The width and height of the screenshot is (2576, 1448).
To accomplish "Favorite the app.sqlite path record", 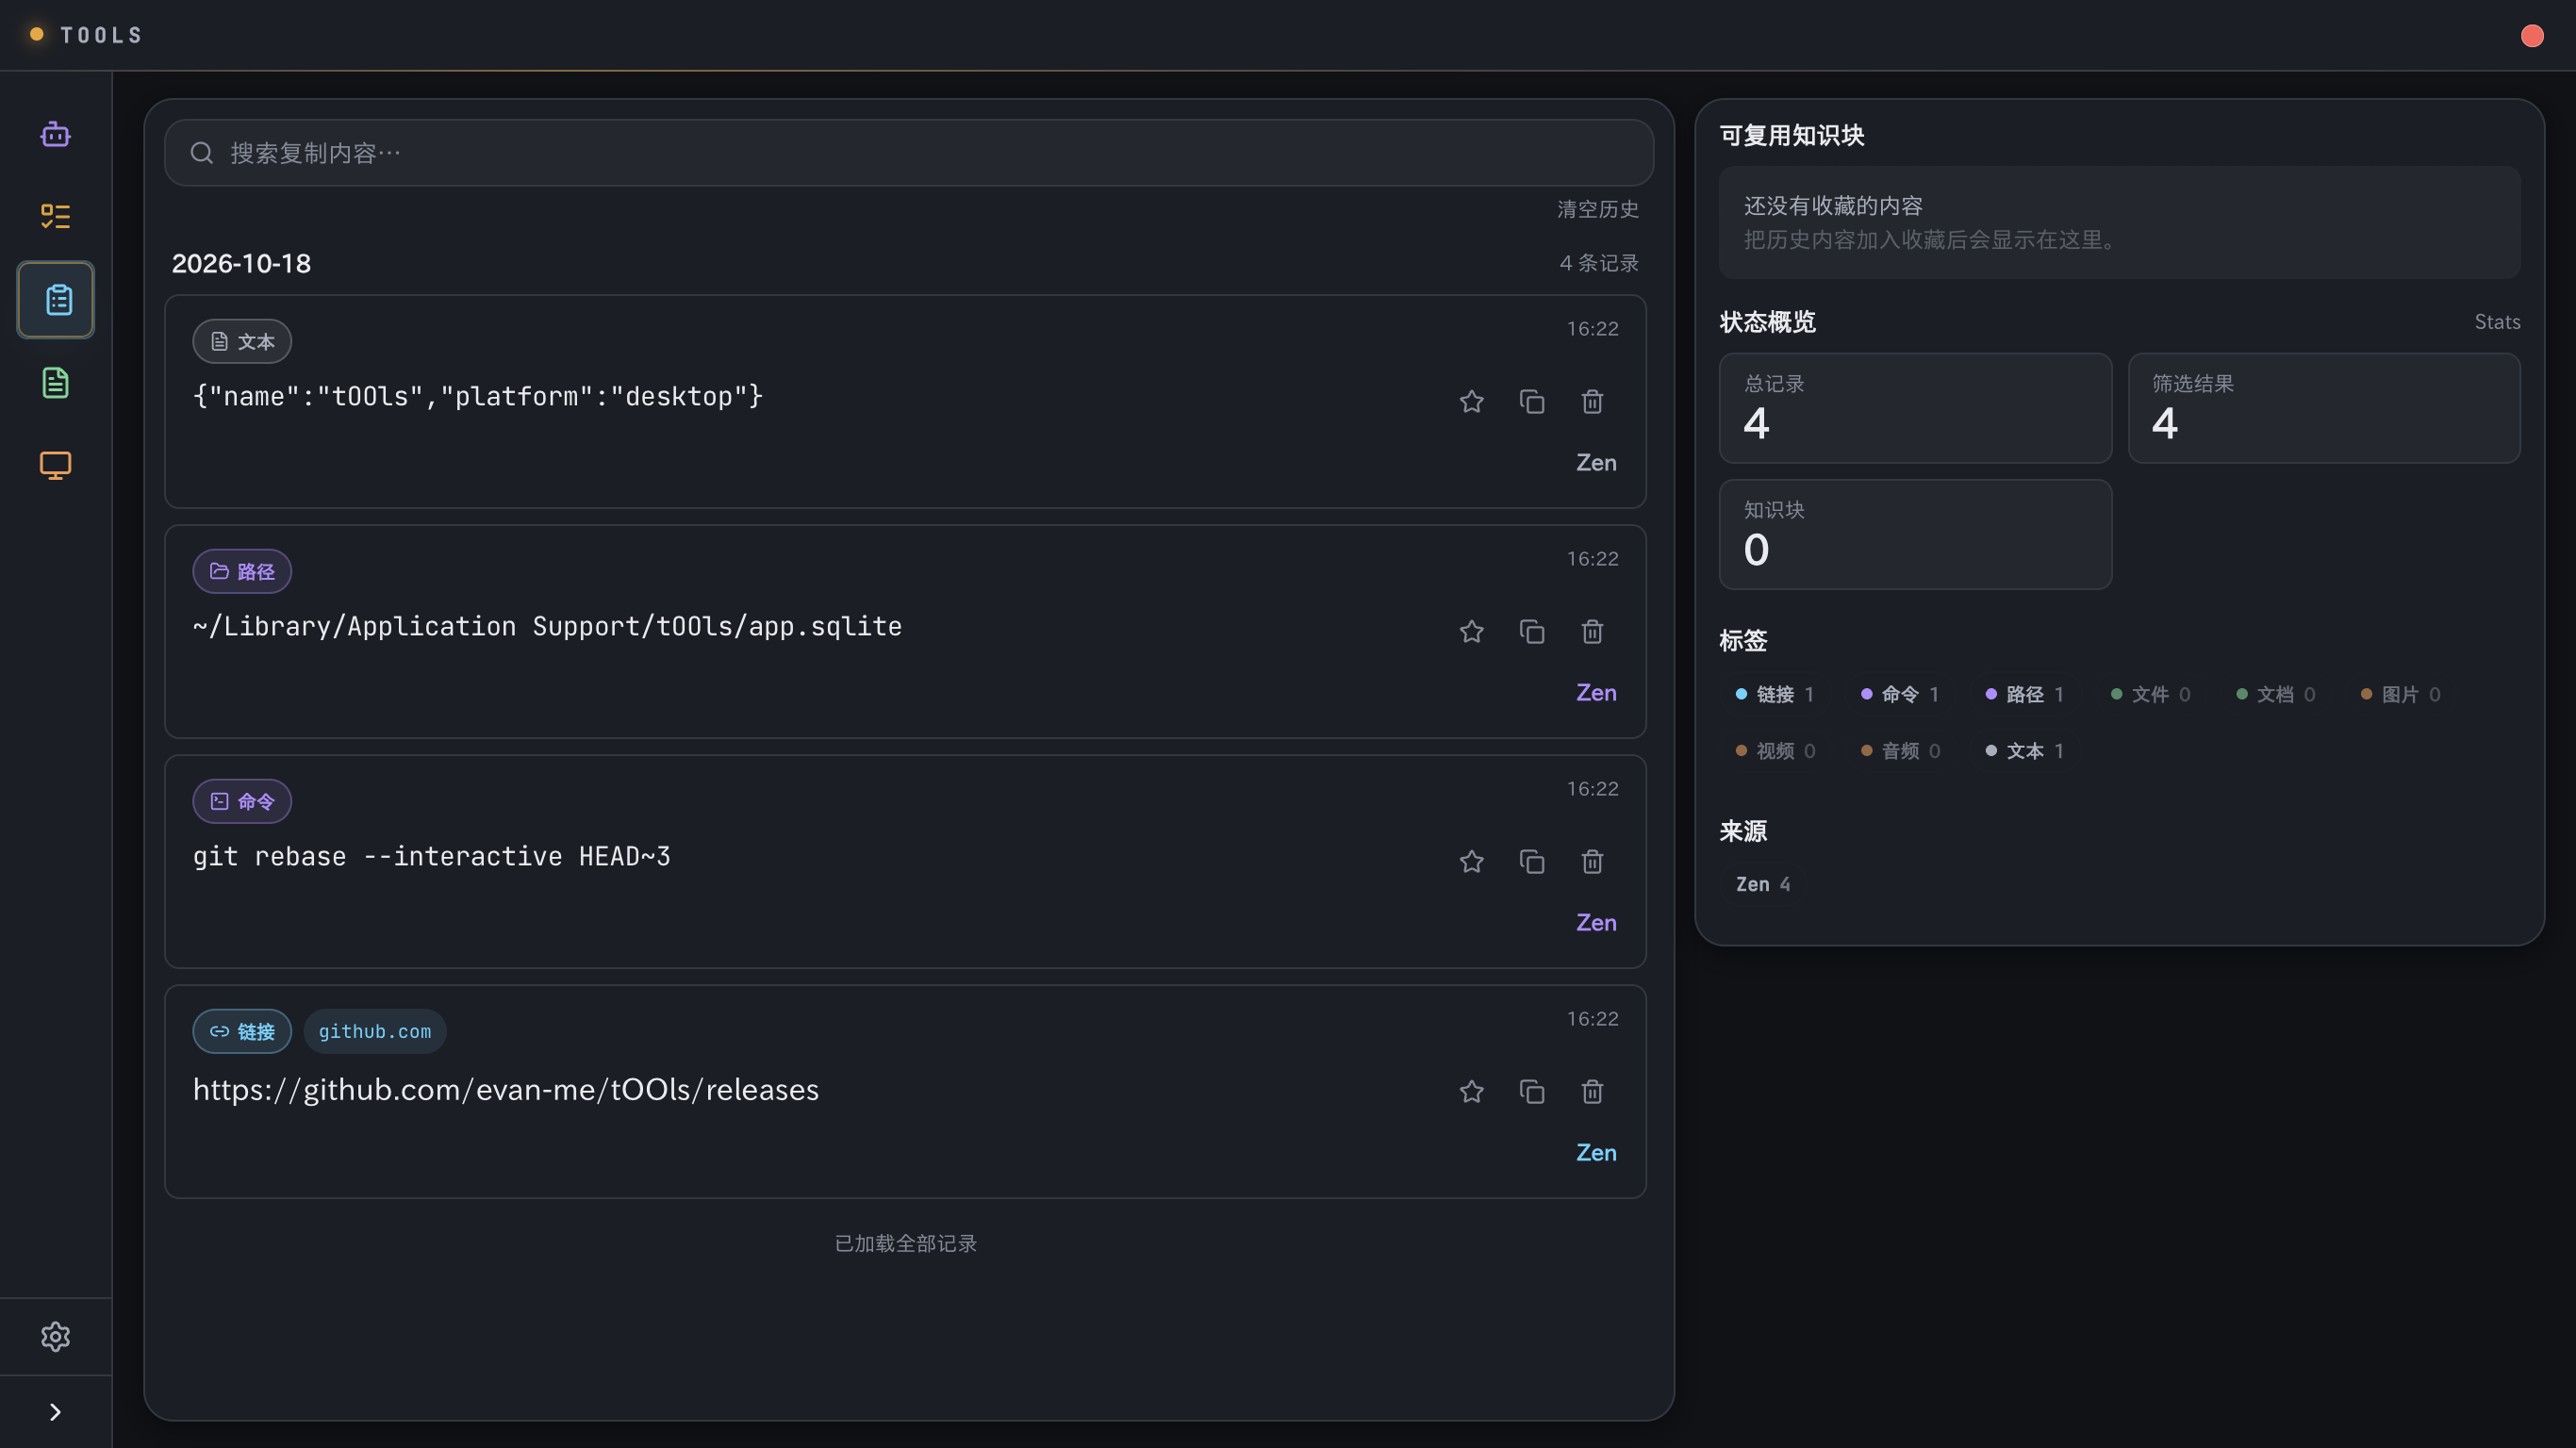I will click(1471, 632).
